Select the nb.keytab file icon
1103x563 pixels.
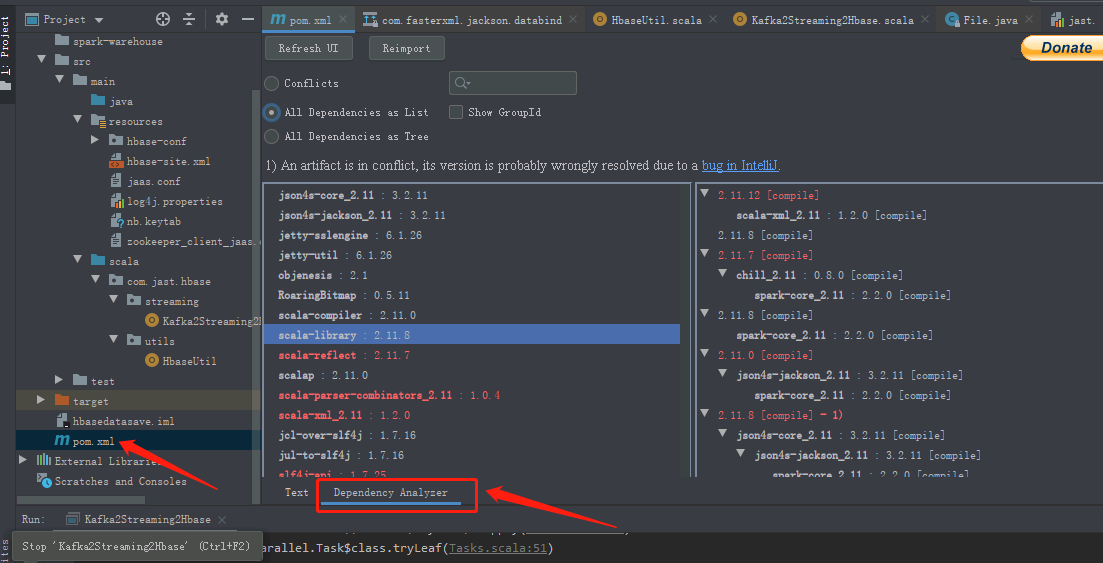(x=117, y=221)
